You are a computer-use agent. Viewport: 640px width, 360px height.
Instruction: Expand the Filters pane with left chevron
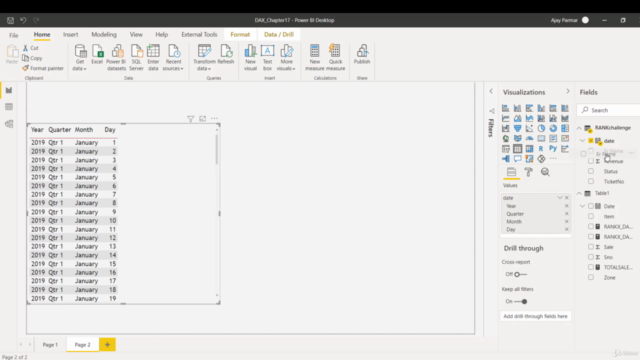[x=491, y=91]
